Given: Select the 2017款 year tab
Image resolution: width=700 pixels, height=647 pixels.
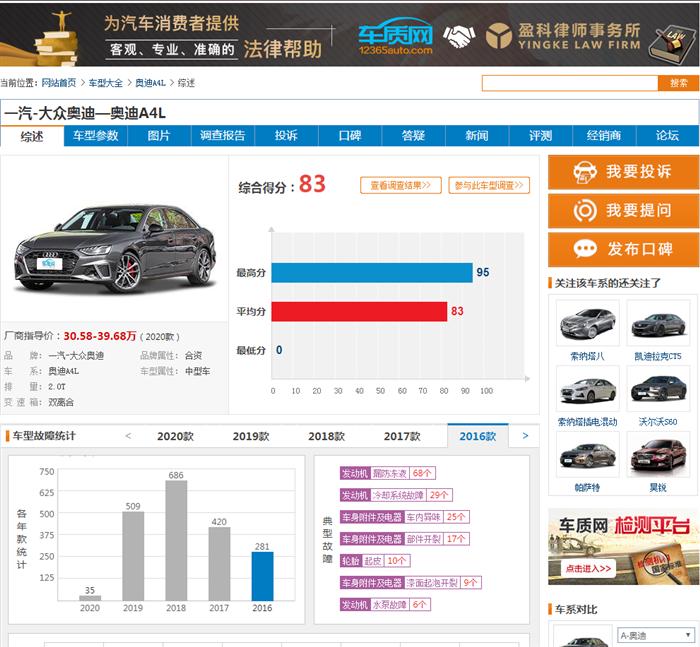Looking at the screenshot, I should 402,436.
